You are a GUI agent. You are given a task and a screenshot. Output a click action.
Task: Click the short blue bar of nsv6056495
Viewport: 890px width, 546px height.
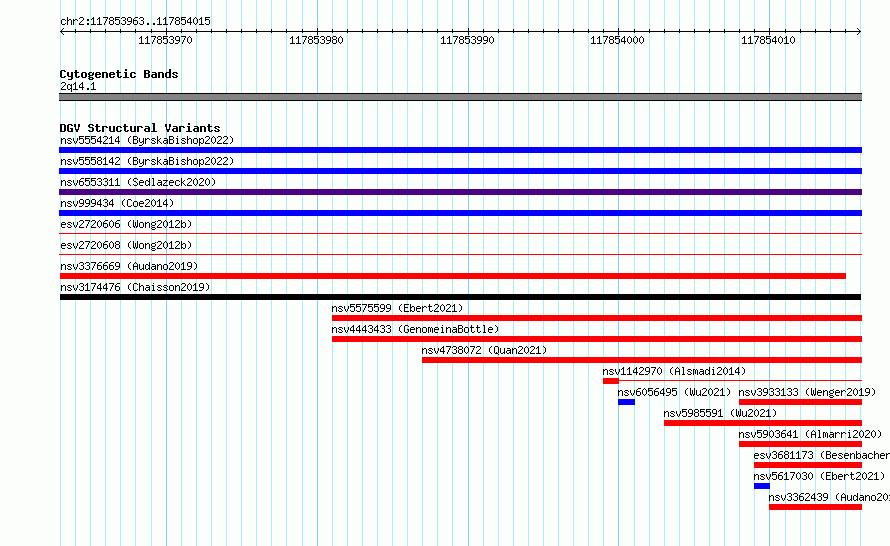tap(627, 402)
